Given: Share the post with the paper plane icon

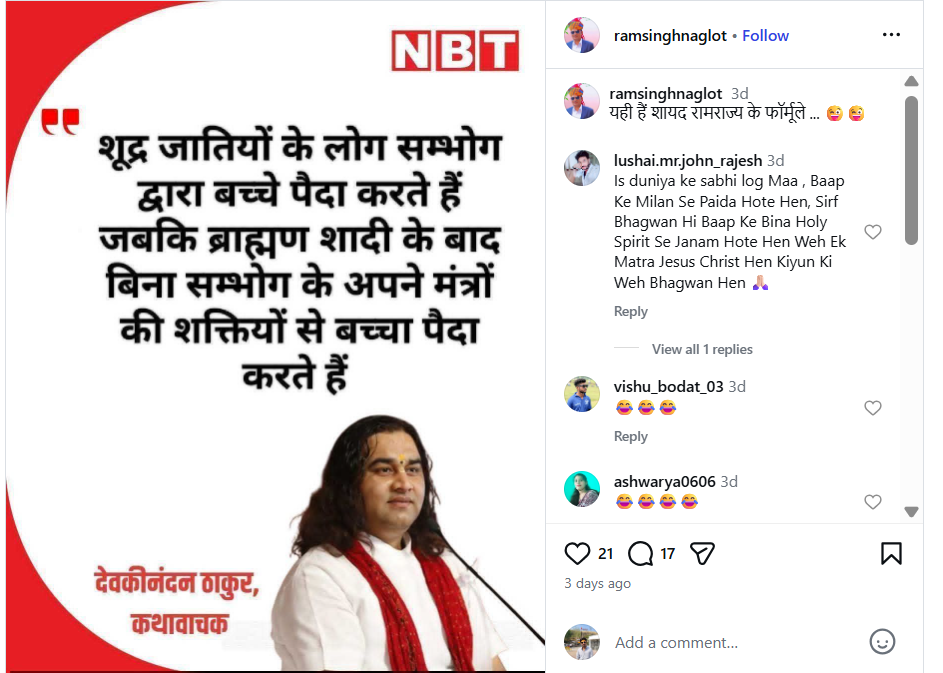Looking at the screenshot, I should (x=702, y=553).
